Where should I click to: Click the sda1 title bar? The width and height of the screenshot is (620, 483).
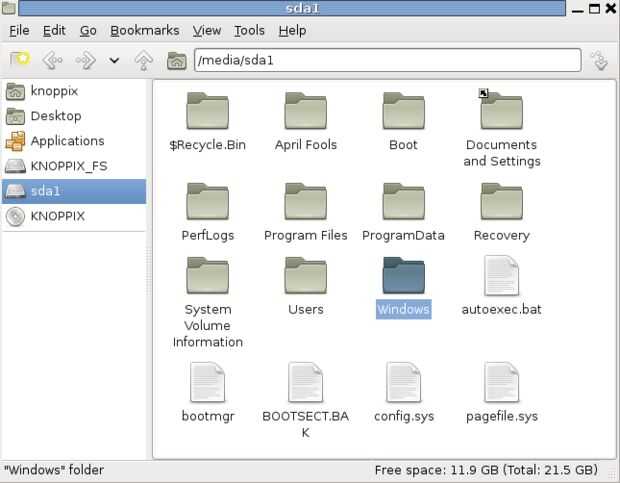(292, 8)
